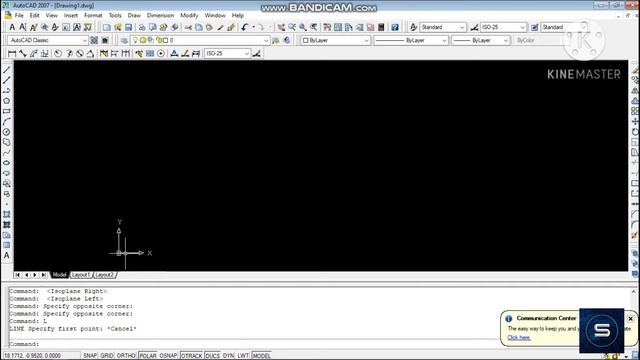Click the Cut scissors icon

click(x=188, y=27)
